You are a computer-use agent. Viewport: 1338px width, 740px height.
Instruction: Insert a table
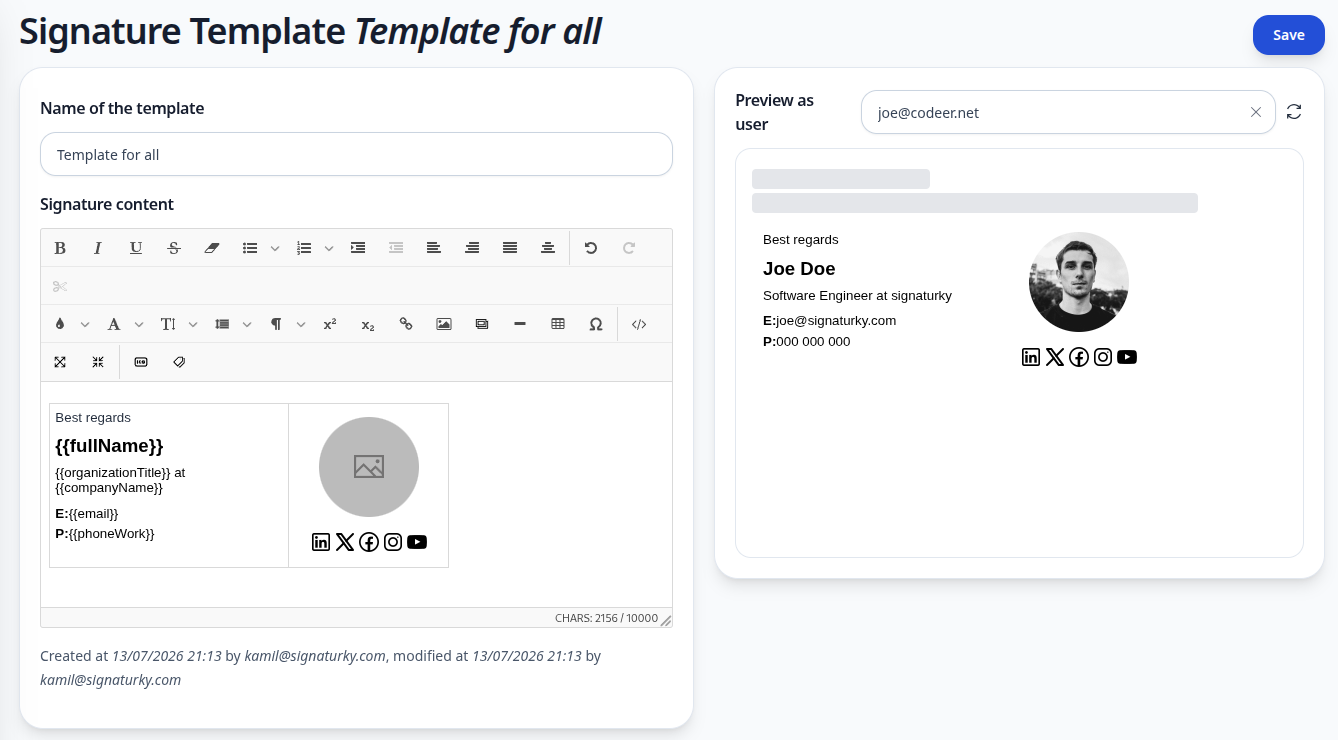(x=558, y=324)
